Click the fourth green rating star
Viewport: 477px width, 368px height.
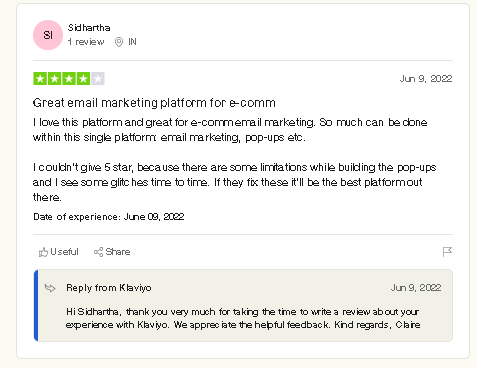tap(83, 79)
